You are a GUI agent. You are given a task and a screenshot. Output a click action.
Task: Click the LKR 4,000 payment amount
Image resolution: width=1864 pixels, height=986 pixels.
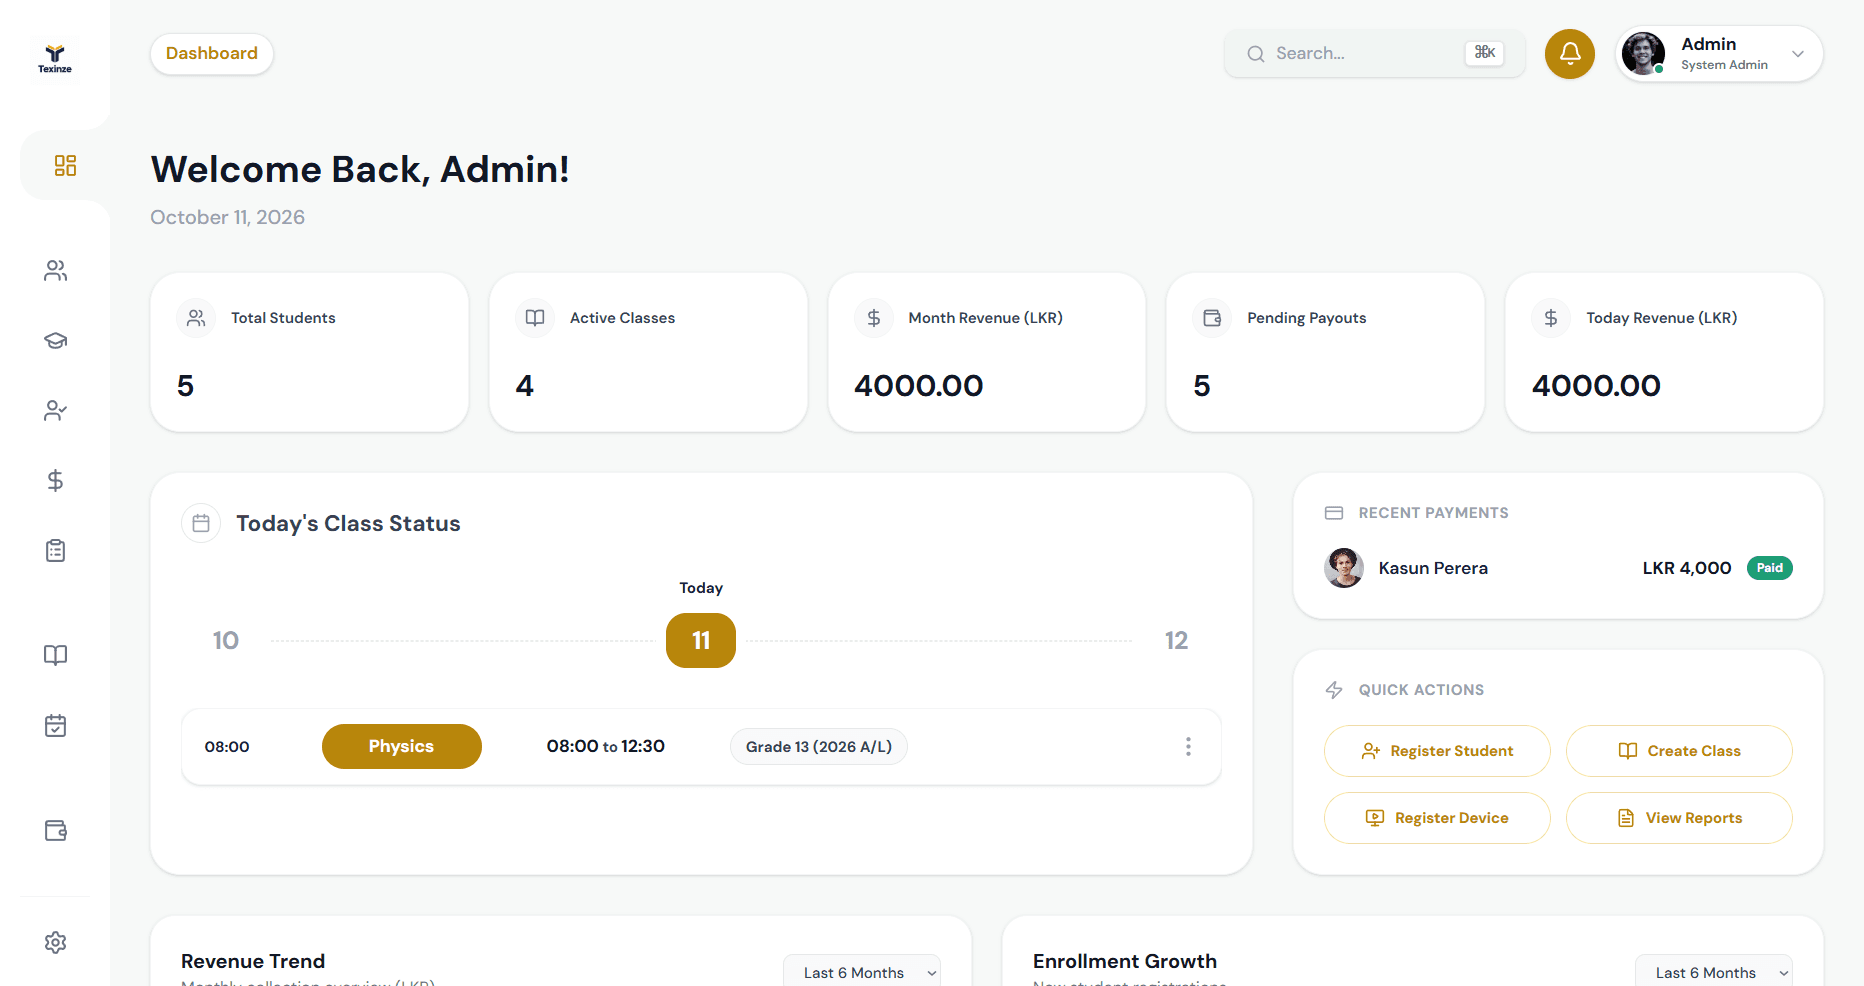coord(1687,568)
